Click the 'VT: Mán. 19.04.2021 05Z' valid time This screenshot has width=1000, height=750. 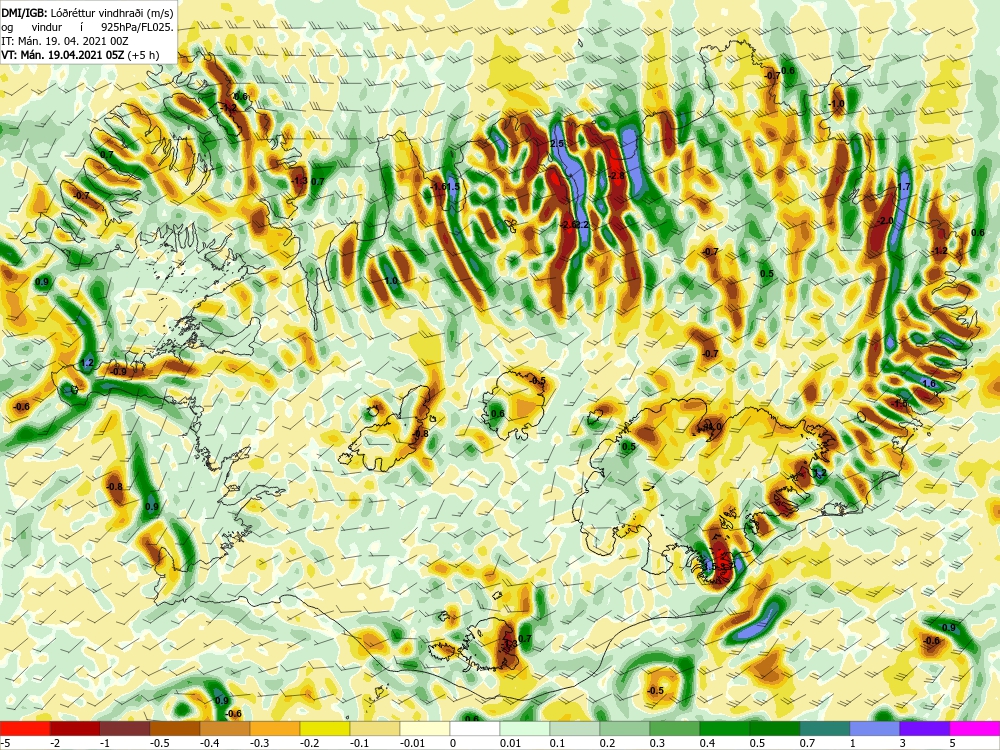pos(63,55)
